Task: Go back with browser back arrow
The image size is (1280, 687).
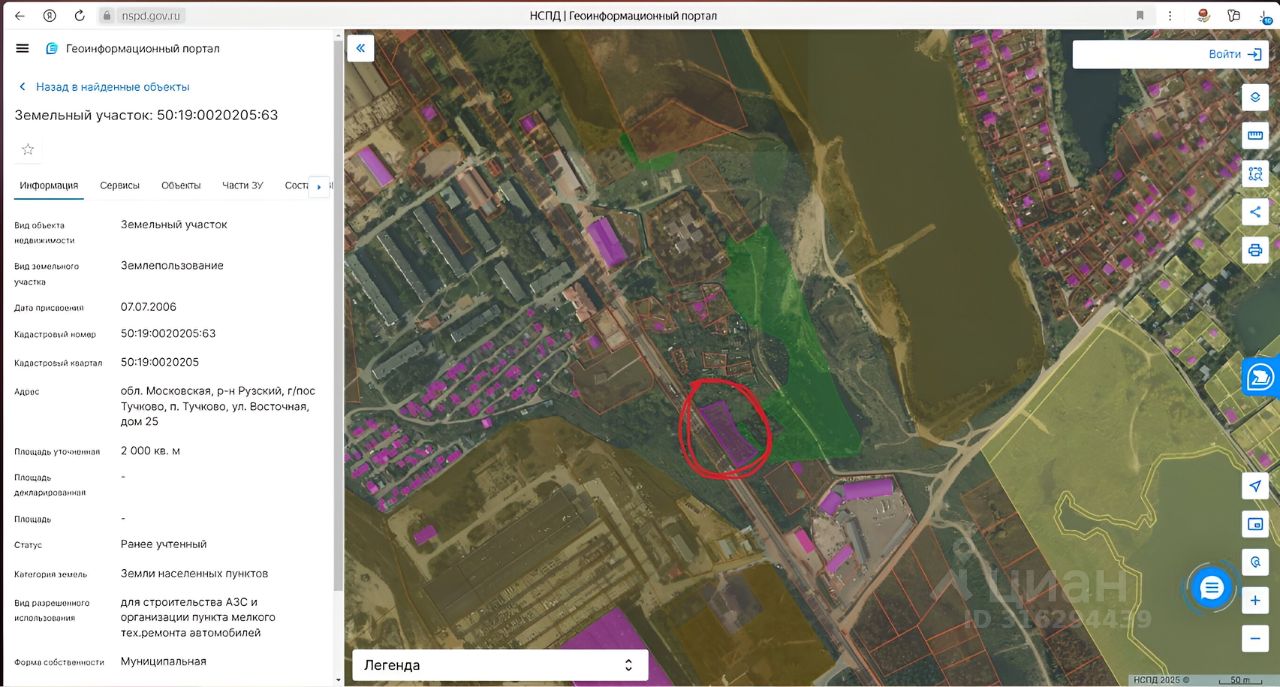Action: (19, 15)
